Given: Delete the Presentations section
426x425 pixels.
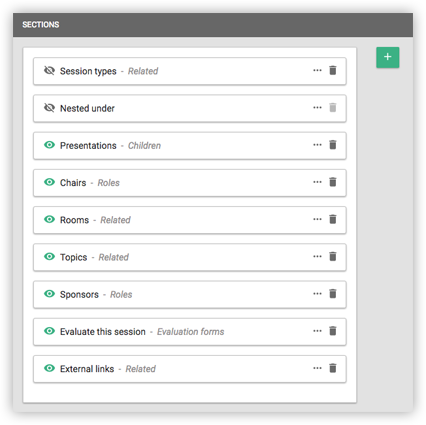Looking at the screenshot, I should click(x=333, y=145).
